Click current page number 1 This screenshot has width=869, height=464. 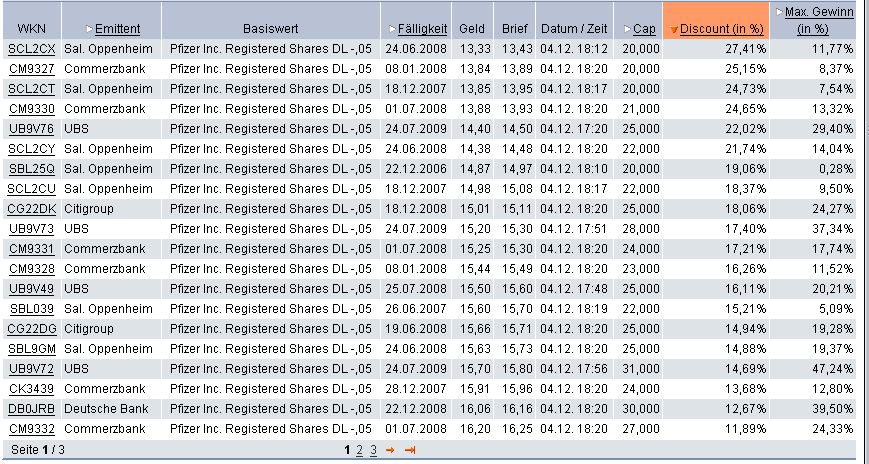click(x=347, y=450)
